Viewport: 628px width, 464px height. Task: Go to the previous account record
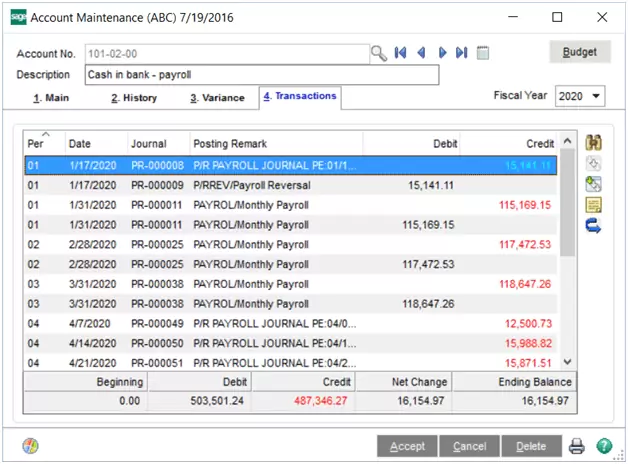coord(421,53)
